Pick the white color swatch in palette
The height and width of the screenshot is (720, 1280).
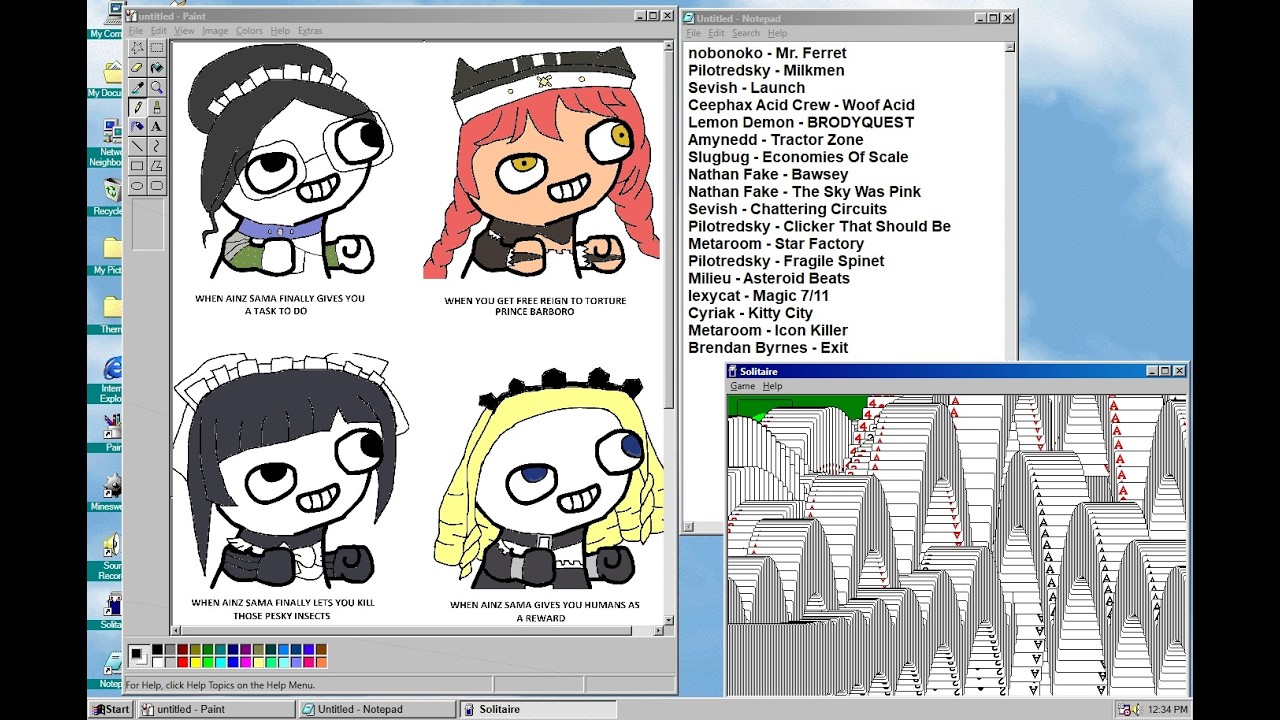(x=157, y=662)
